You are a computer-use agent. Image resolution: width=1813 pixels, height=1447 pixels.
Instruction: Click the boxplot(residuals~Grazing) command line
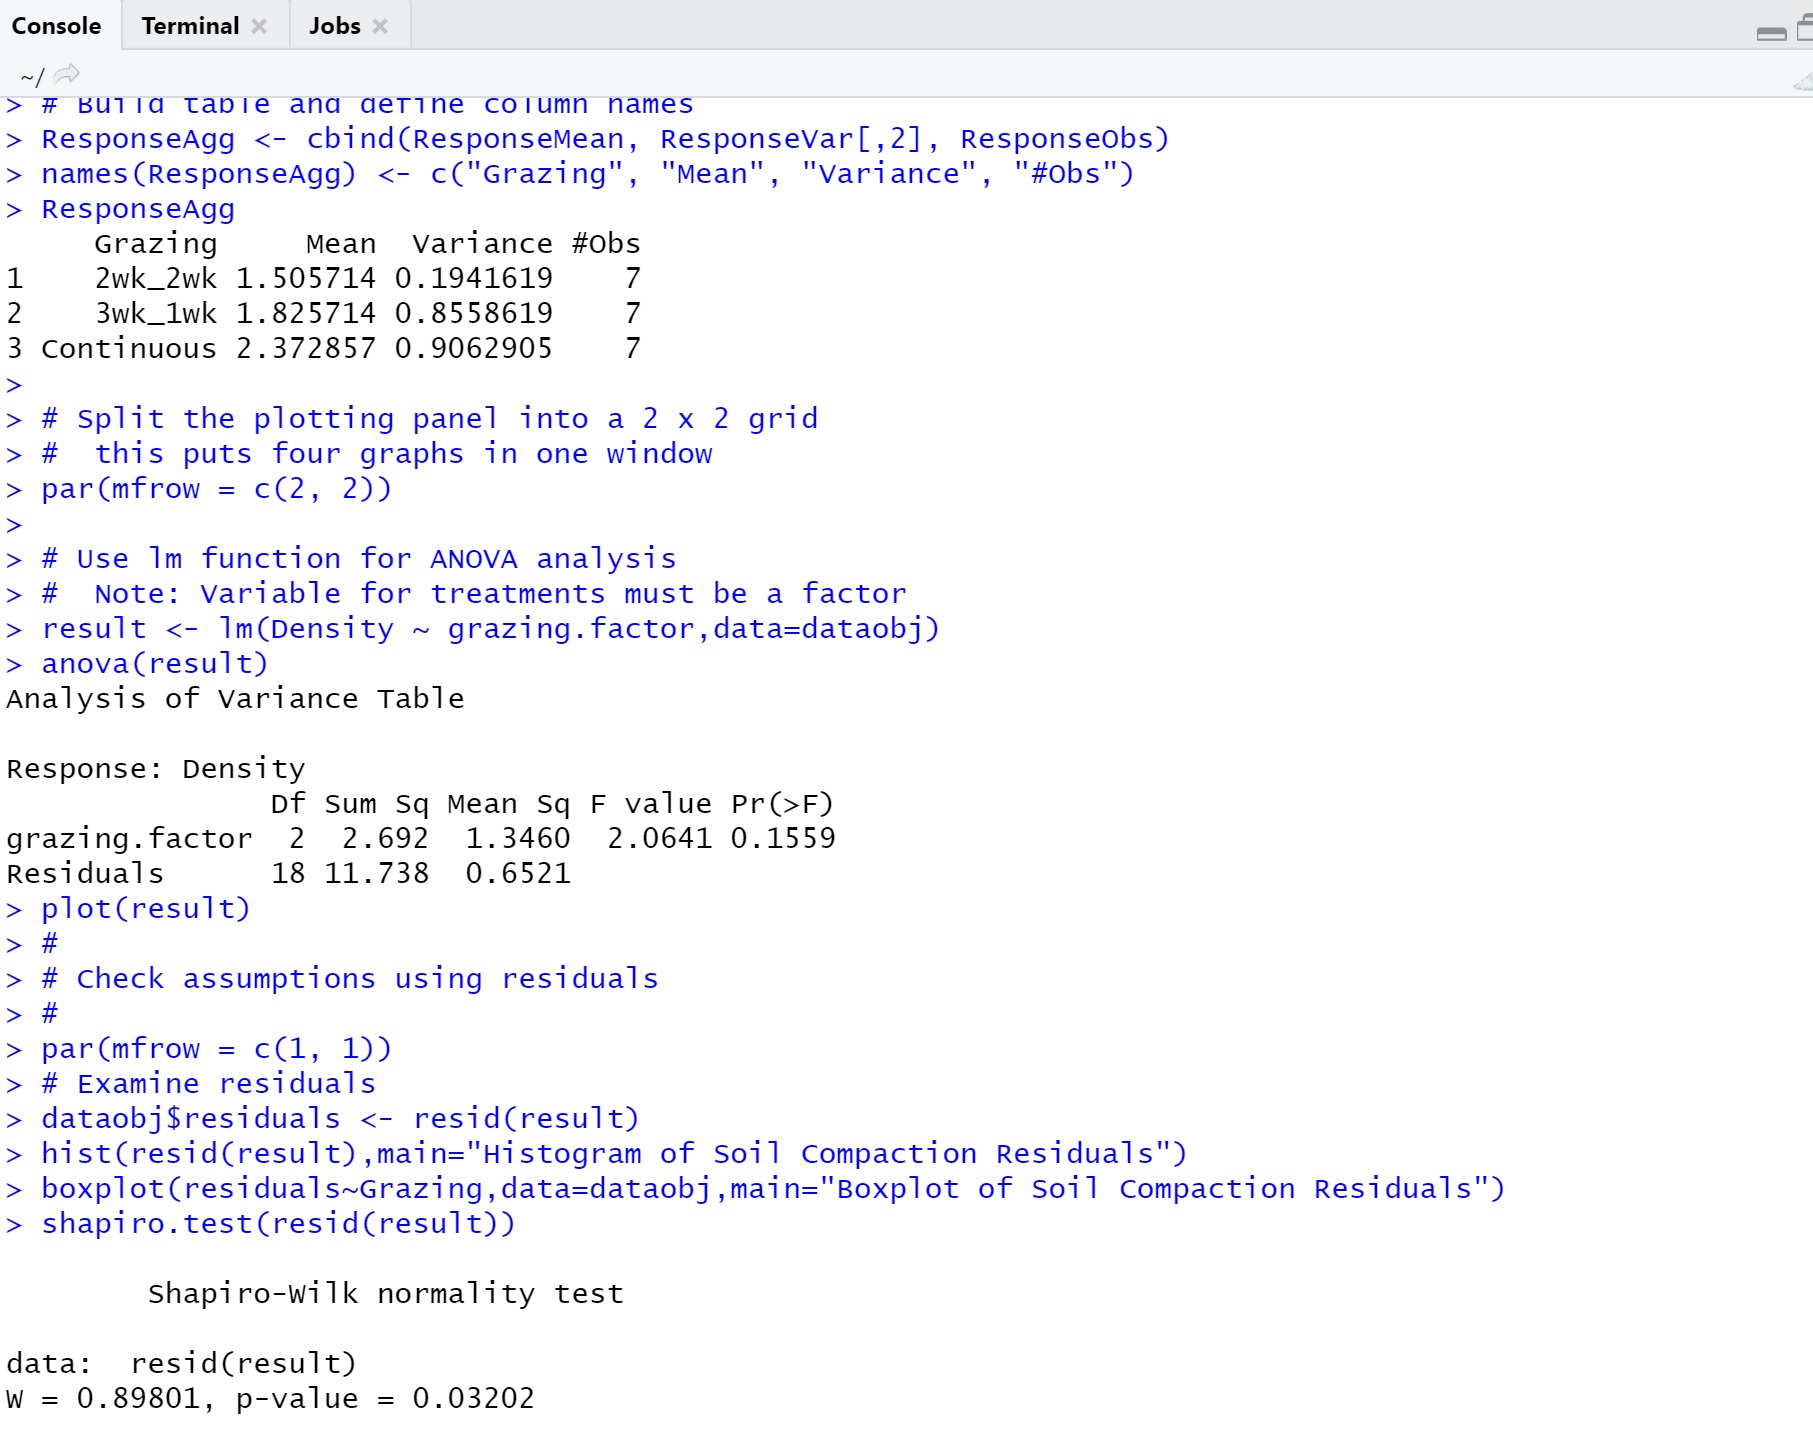coord(773,1189)
